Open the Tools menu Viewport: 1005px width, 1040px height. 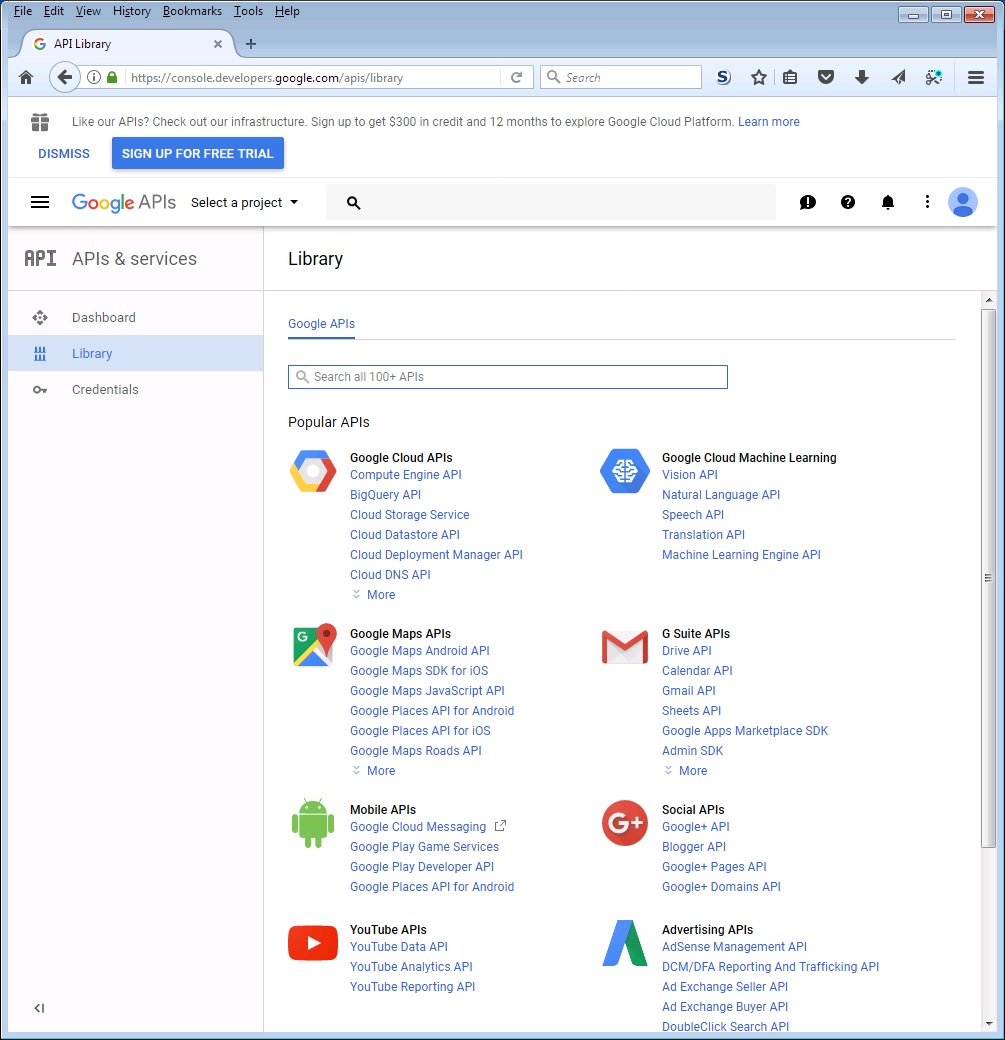(x=248, y=11)
